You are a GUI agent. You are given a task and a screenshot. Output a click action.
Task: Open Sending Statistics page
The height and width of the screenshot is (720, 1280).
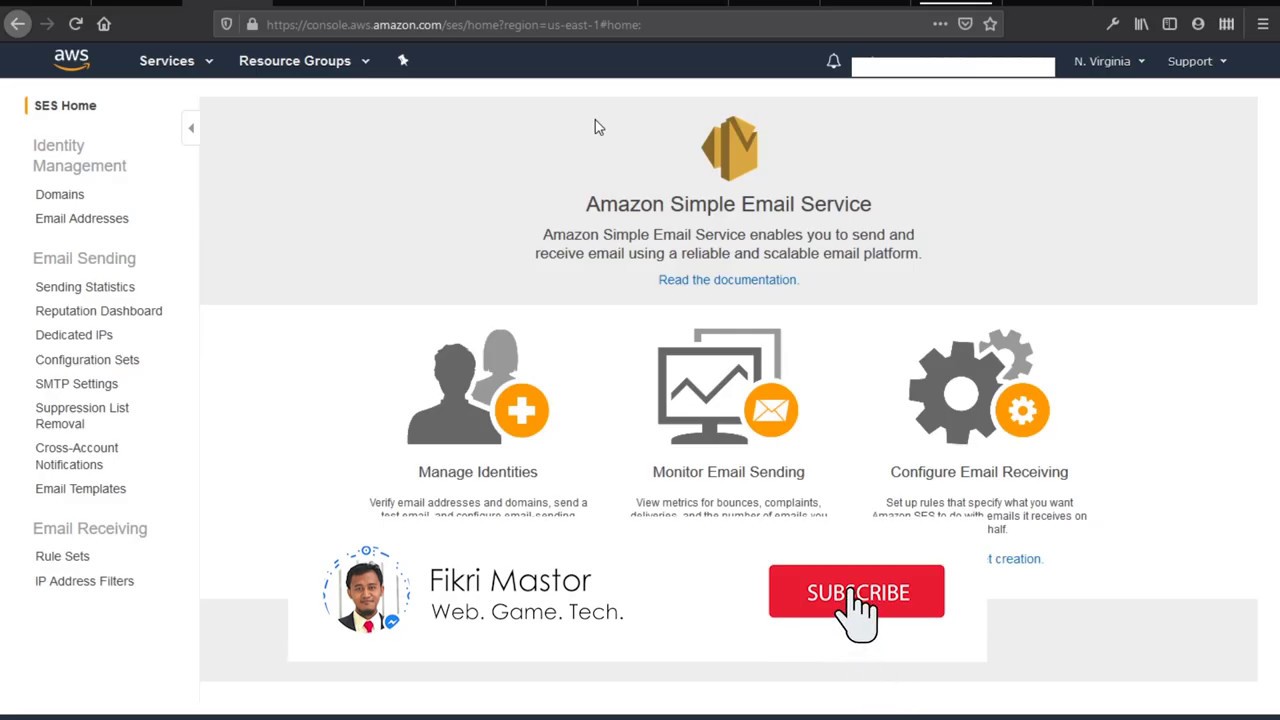(x=85, y=287)
